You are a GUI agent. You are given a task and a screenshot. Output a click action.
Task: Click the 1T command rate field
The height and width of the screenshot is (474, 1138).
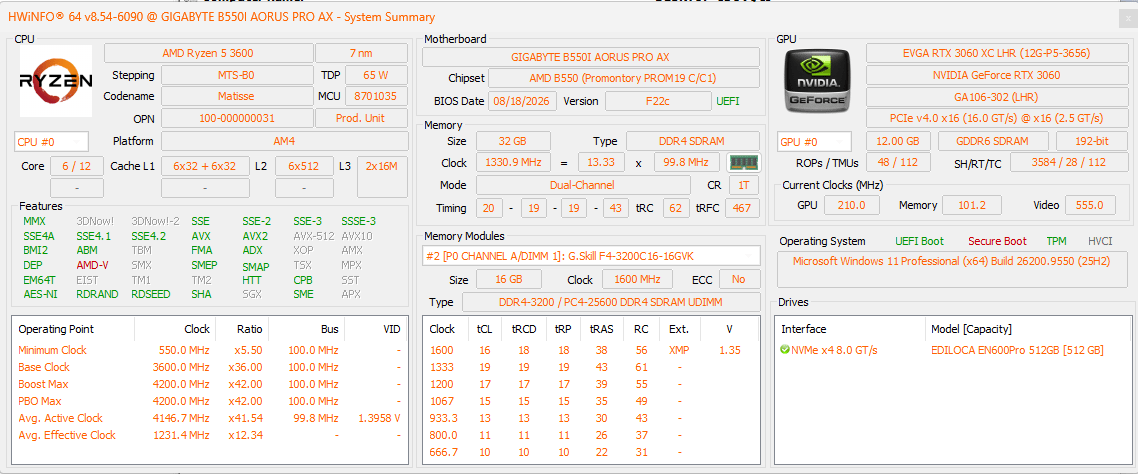coord(744,185)
